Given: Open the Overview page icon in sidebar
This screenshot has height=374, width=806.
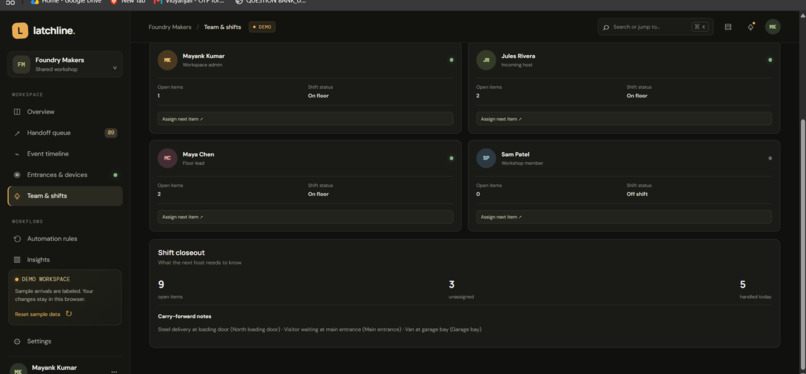Looking at the screenshot, I should point(17,112).
